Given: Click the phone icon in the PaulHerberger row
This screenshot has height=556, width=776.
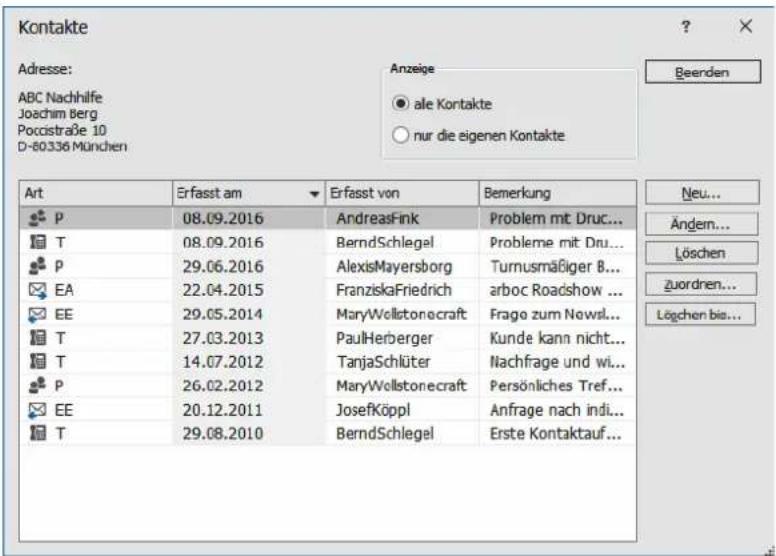Looking at the screenshot, I should coord(38,338).
